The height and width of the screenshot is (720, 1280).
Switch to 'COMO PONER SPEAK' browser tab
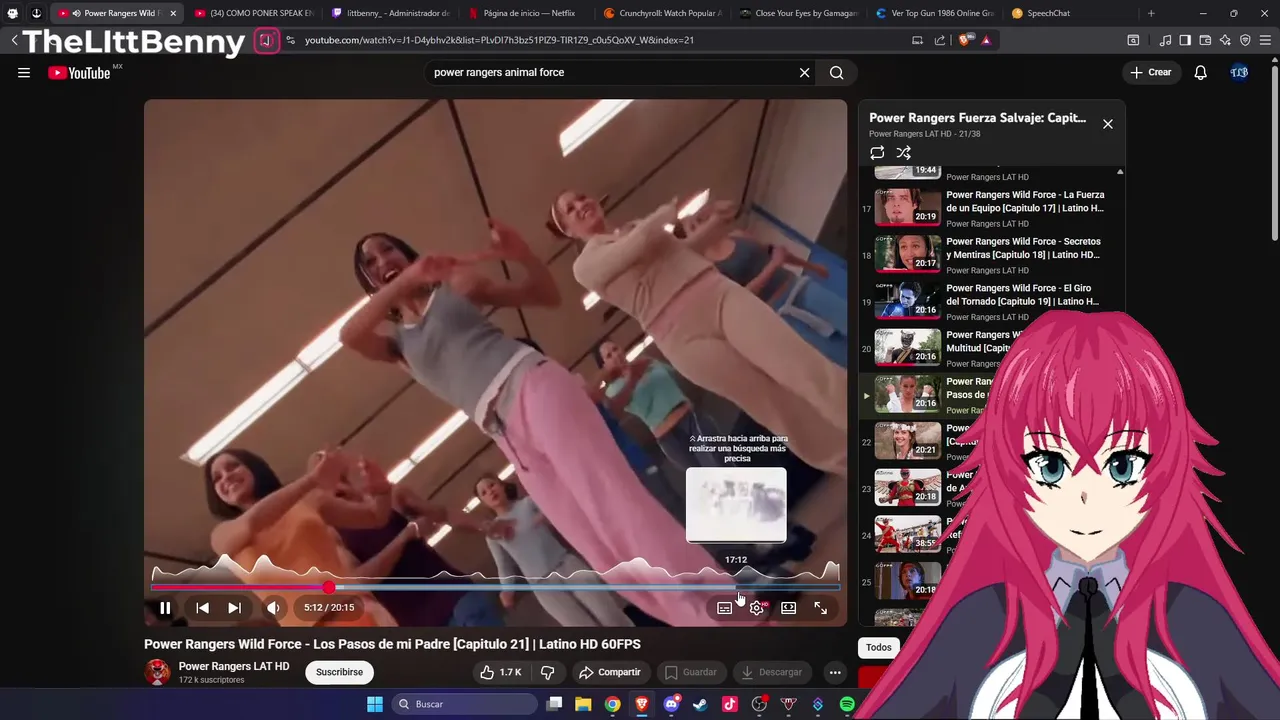click(x=253, y=13)
